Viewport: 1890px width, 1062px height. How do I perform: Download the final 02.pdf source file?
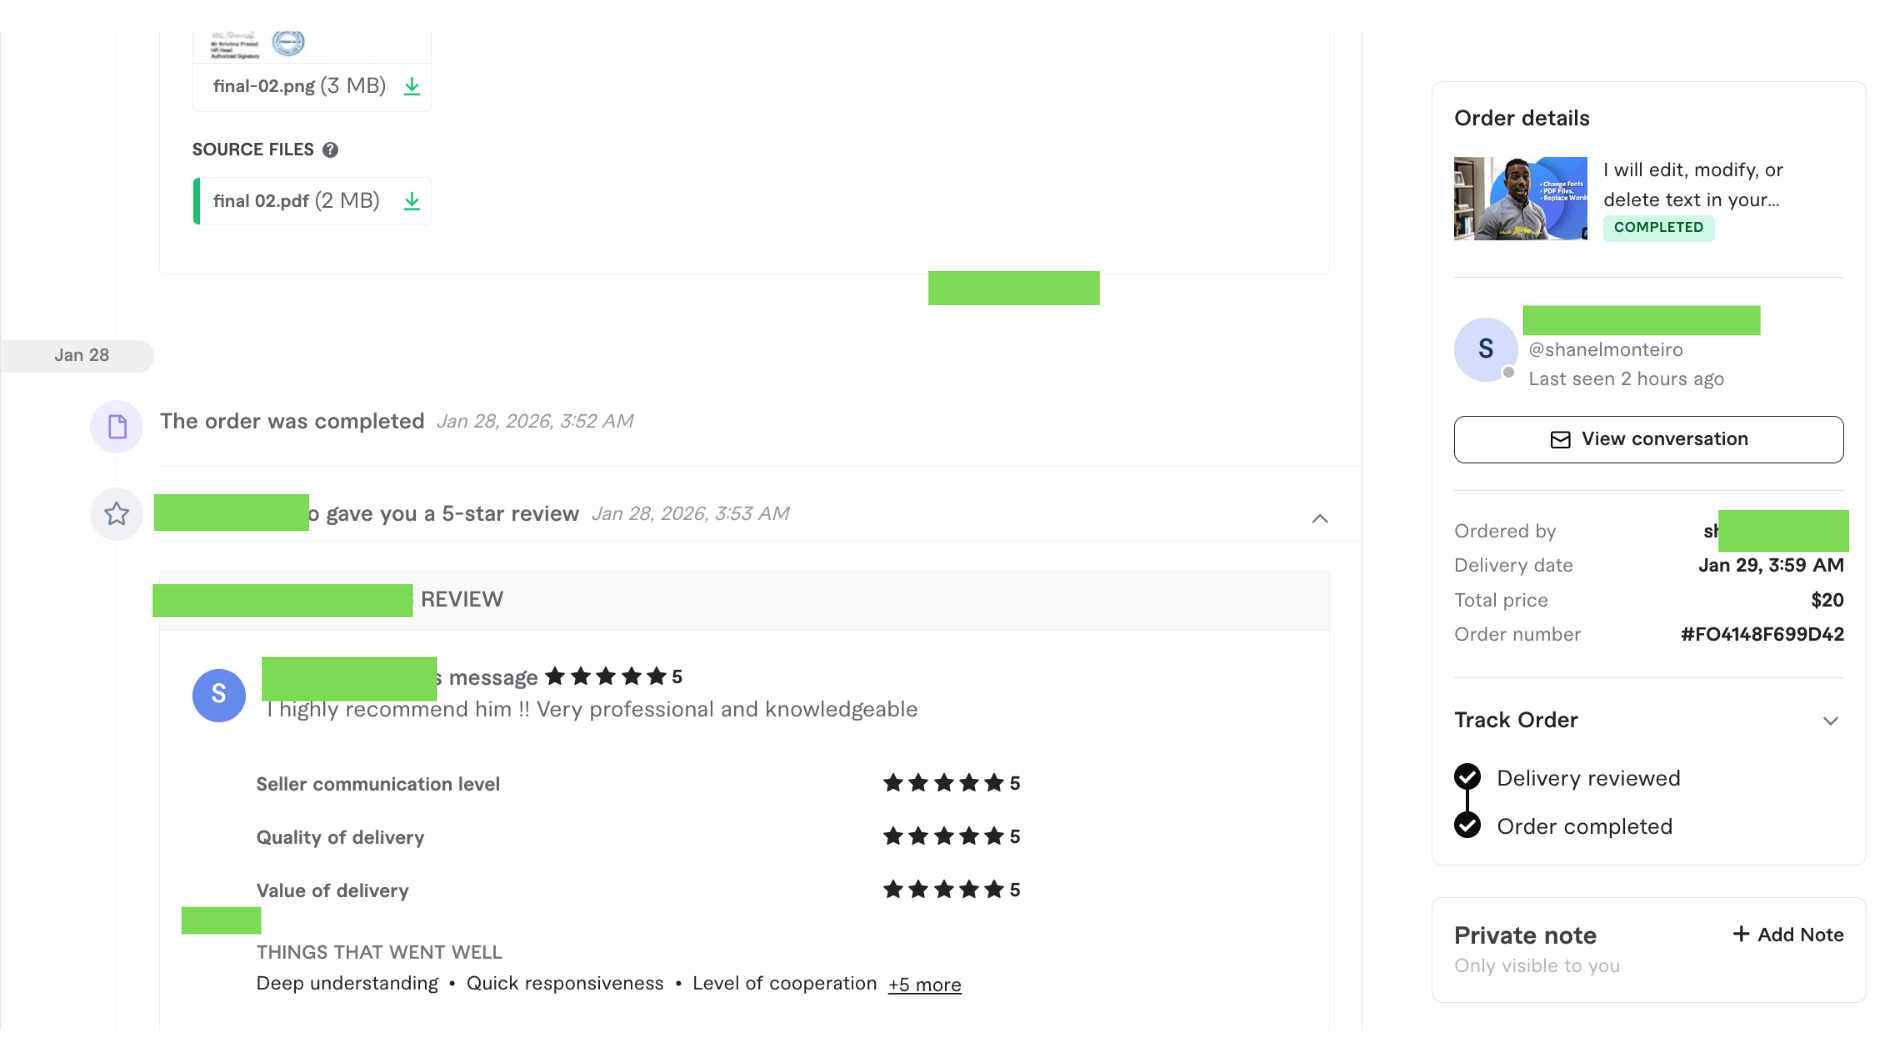[412, 201]
